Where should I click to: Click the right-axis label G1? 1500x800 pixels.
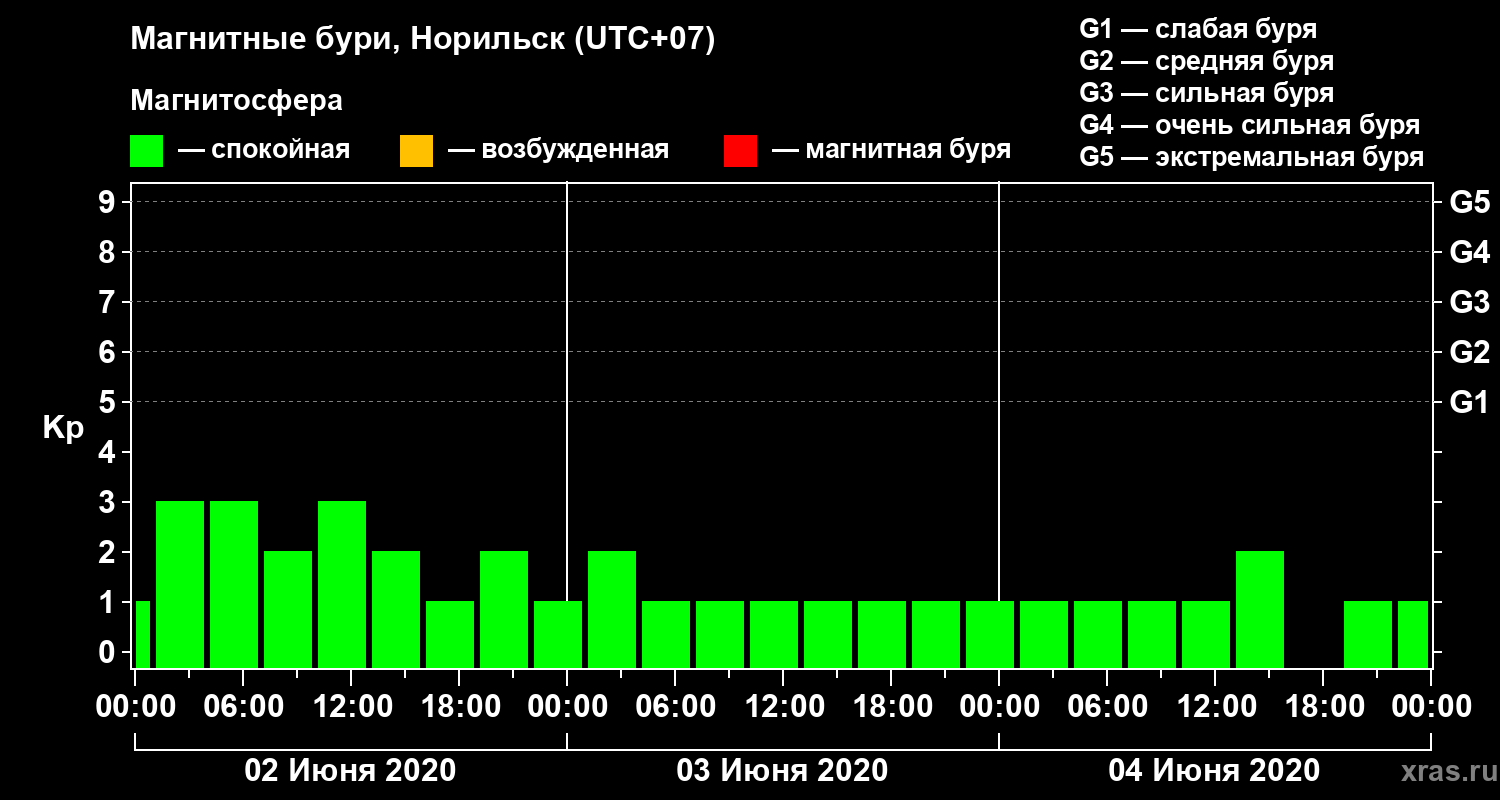click(x=1469, y=402)
